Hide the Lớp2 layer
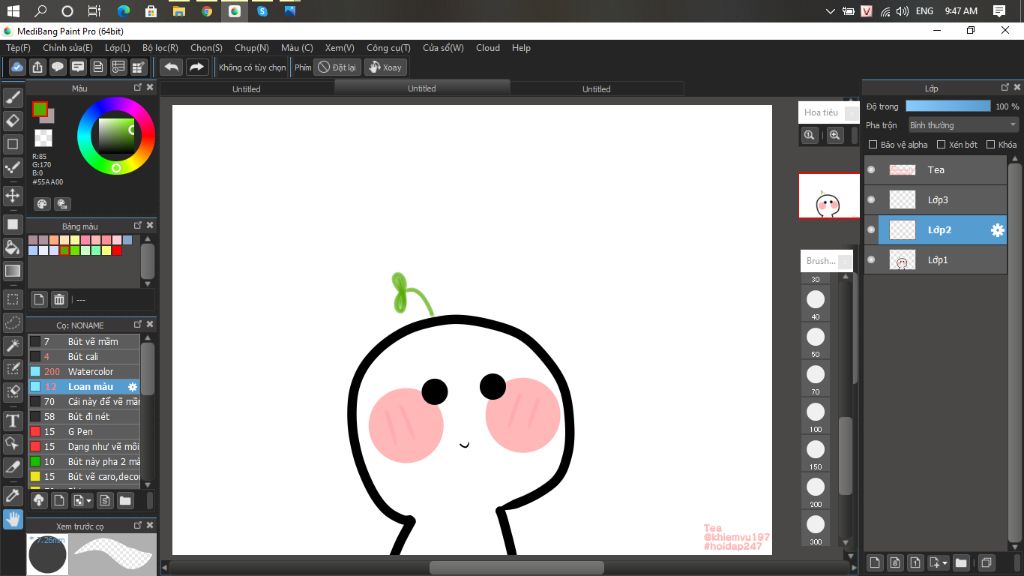Image resolution: width=1024 pixels, height=576 pixels. point(871,230)
